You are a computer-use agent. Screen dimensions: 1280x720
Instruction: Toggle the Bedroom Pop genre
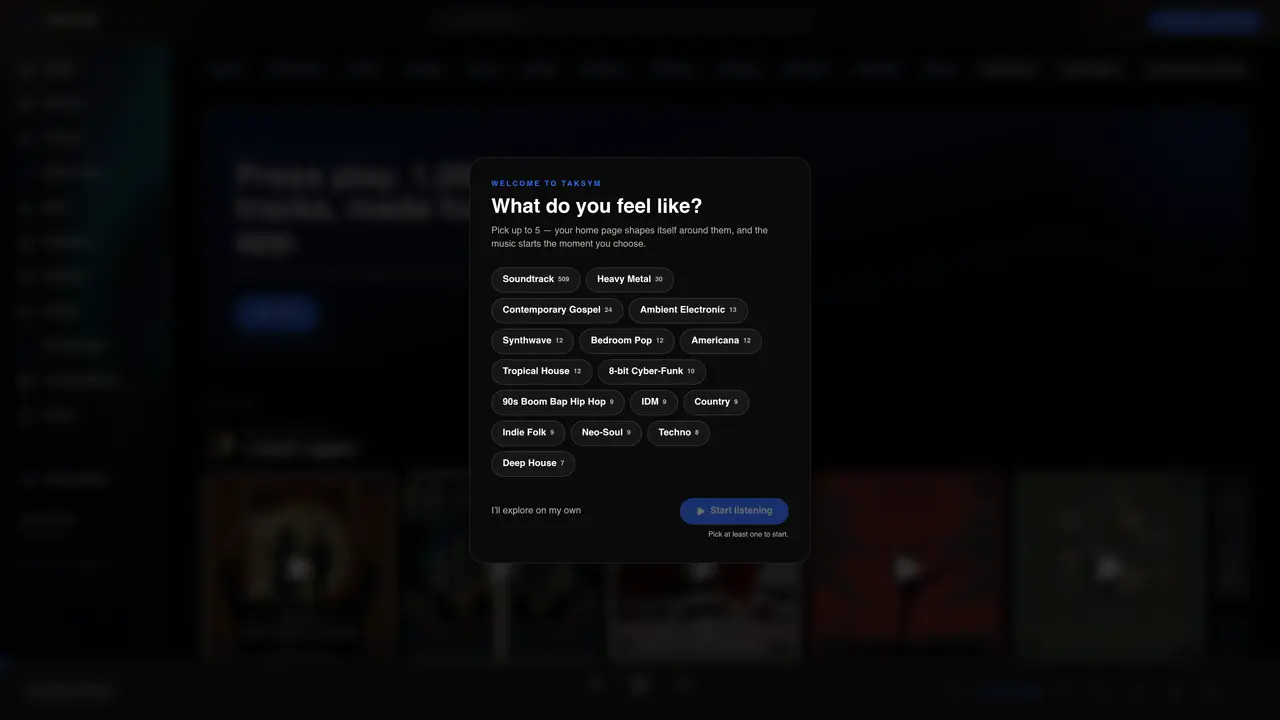627,341
